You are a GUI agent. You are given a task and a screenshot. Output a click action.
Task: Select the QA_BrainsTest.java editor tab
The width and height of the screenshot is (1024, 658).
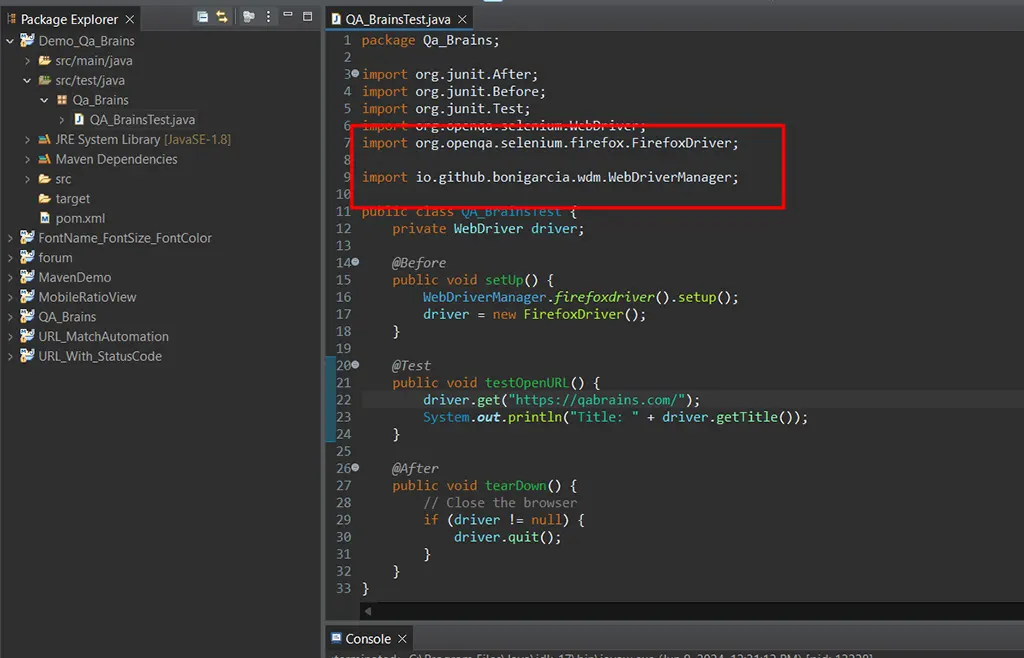point(397,19)
